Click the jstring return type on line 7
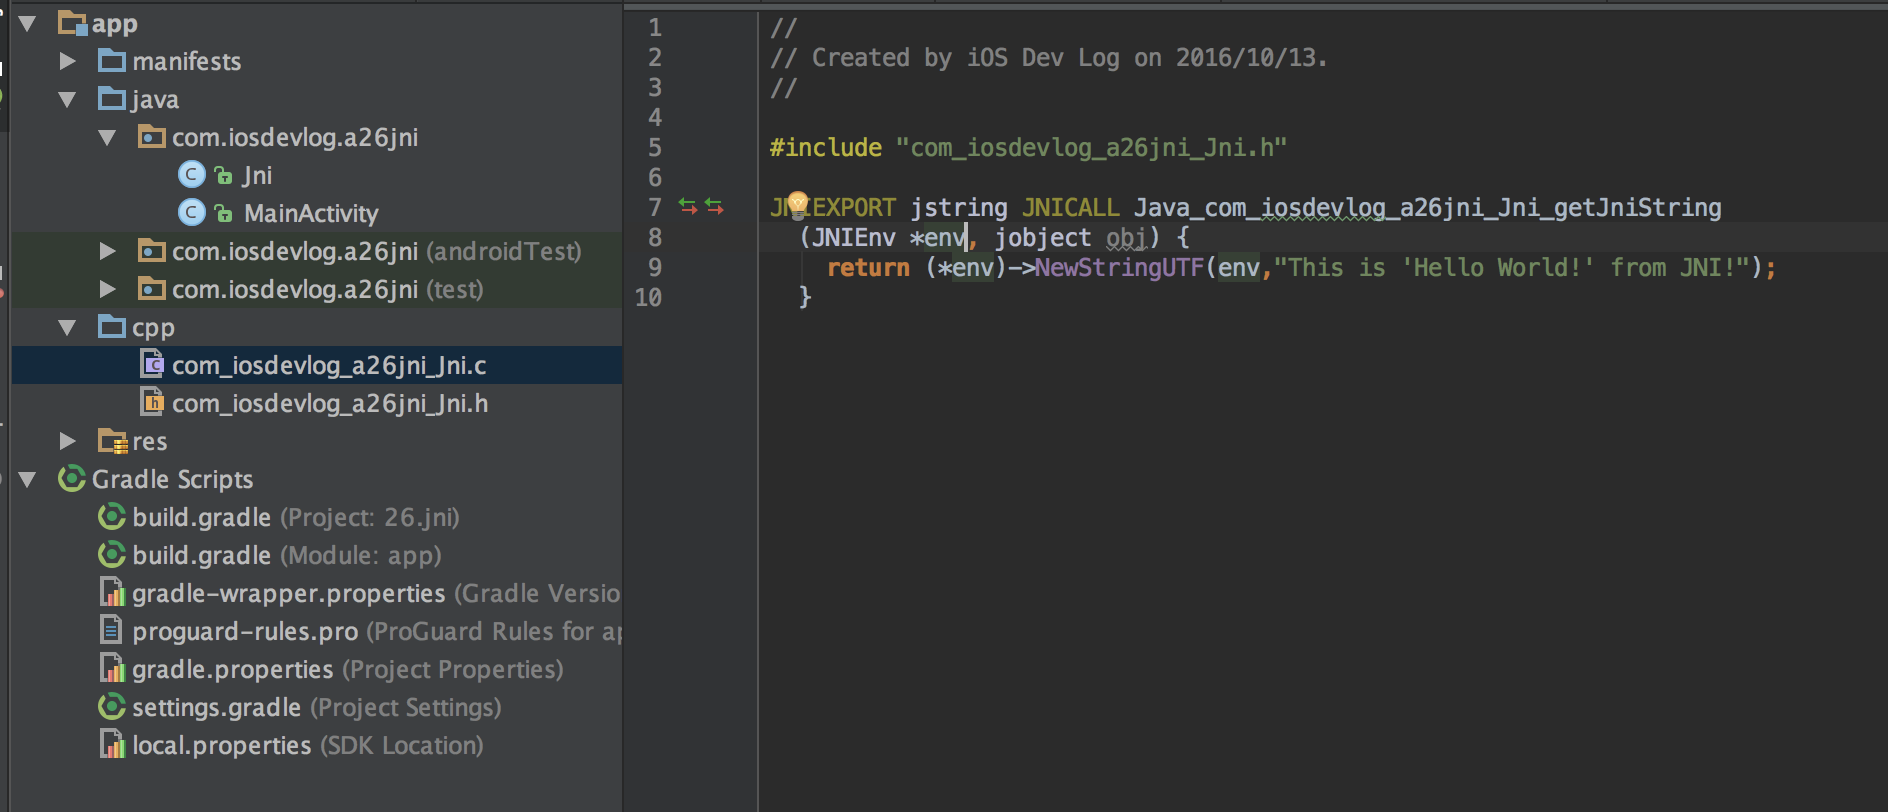The image size is (1888, 812). (x=958, y=207)
